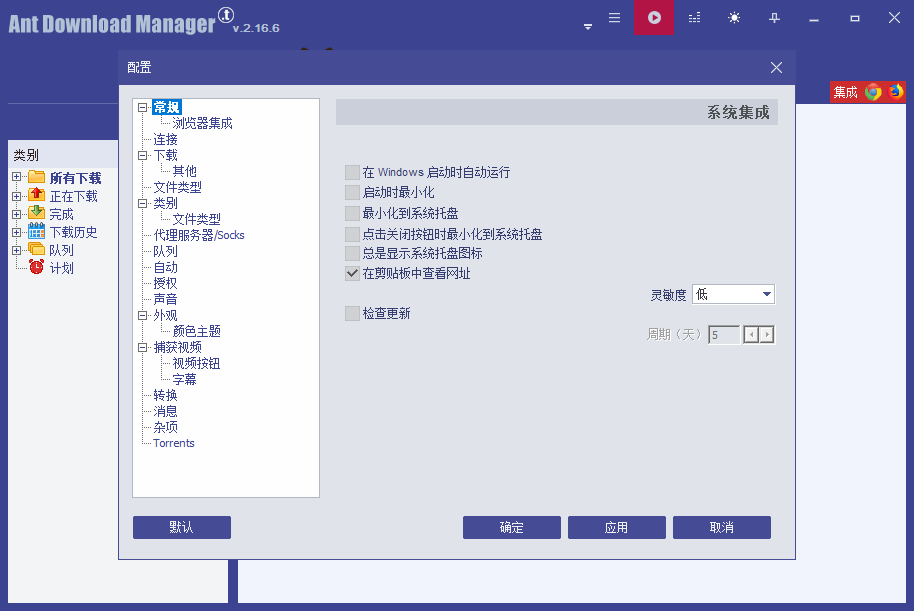Click the 计划 alarm clock icon
This screenshot has width=914, height=611.
click(x=37, y=267)
